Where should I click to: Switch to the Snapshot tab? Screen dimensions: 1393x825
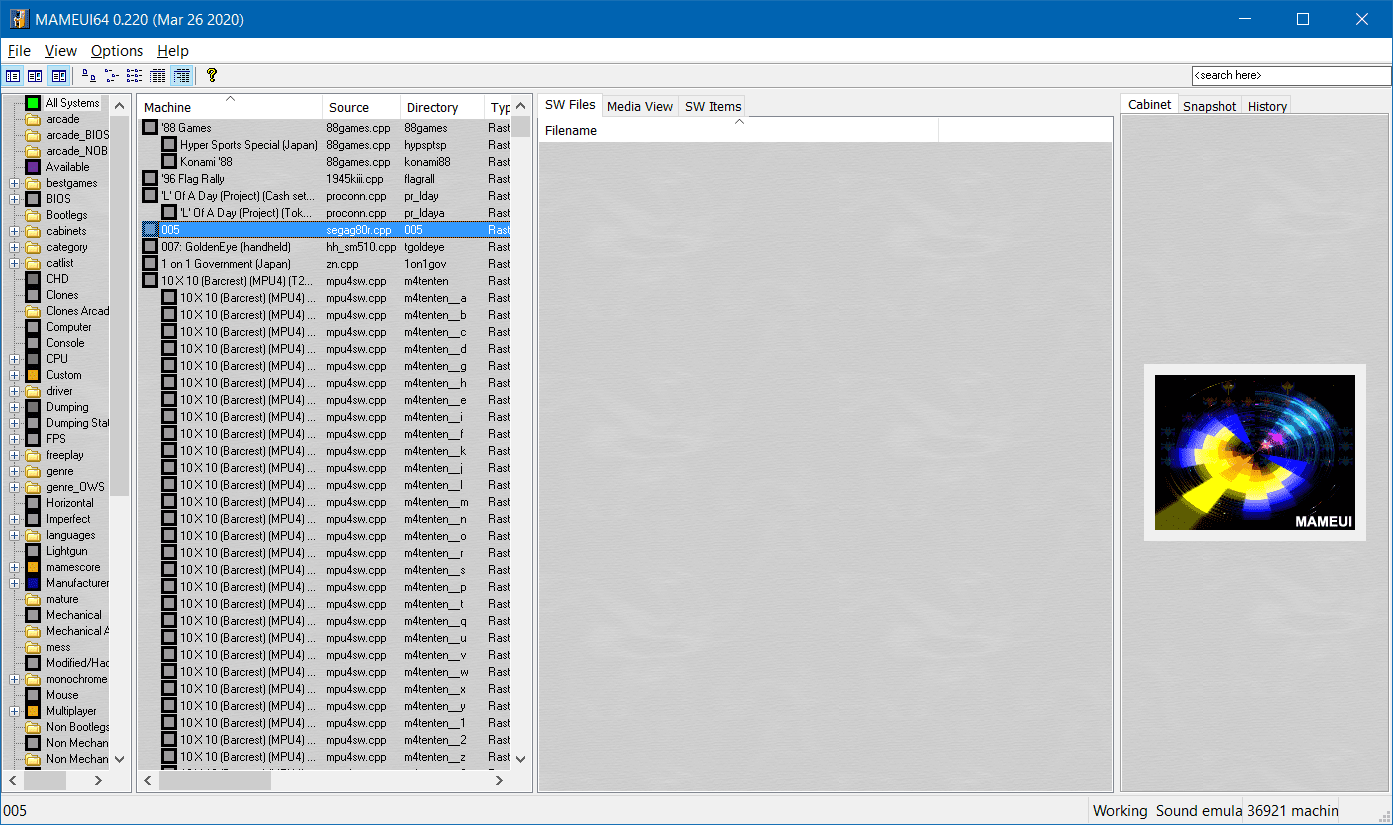click(x=1210, y=106)
